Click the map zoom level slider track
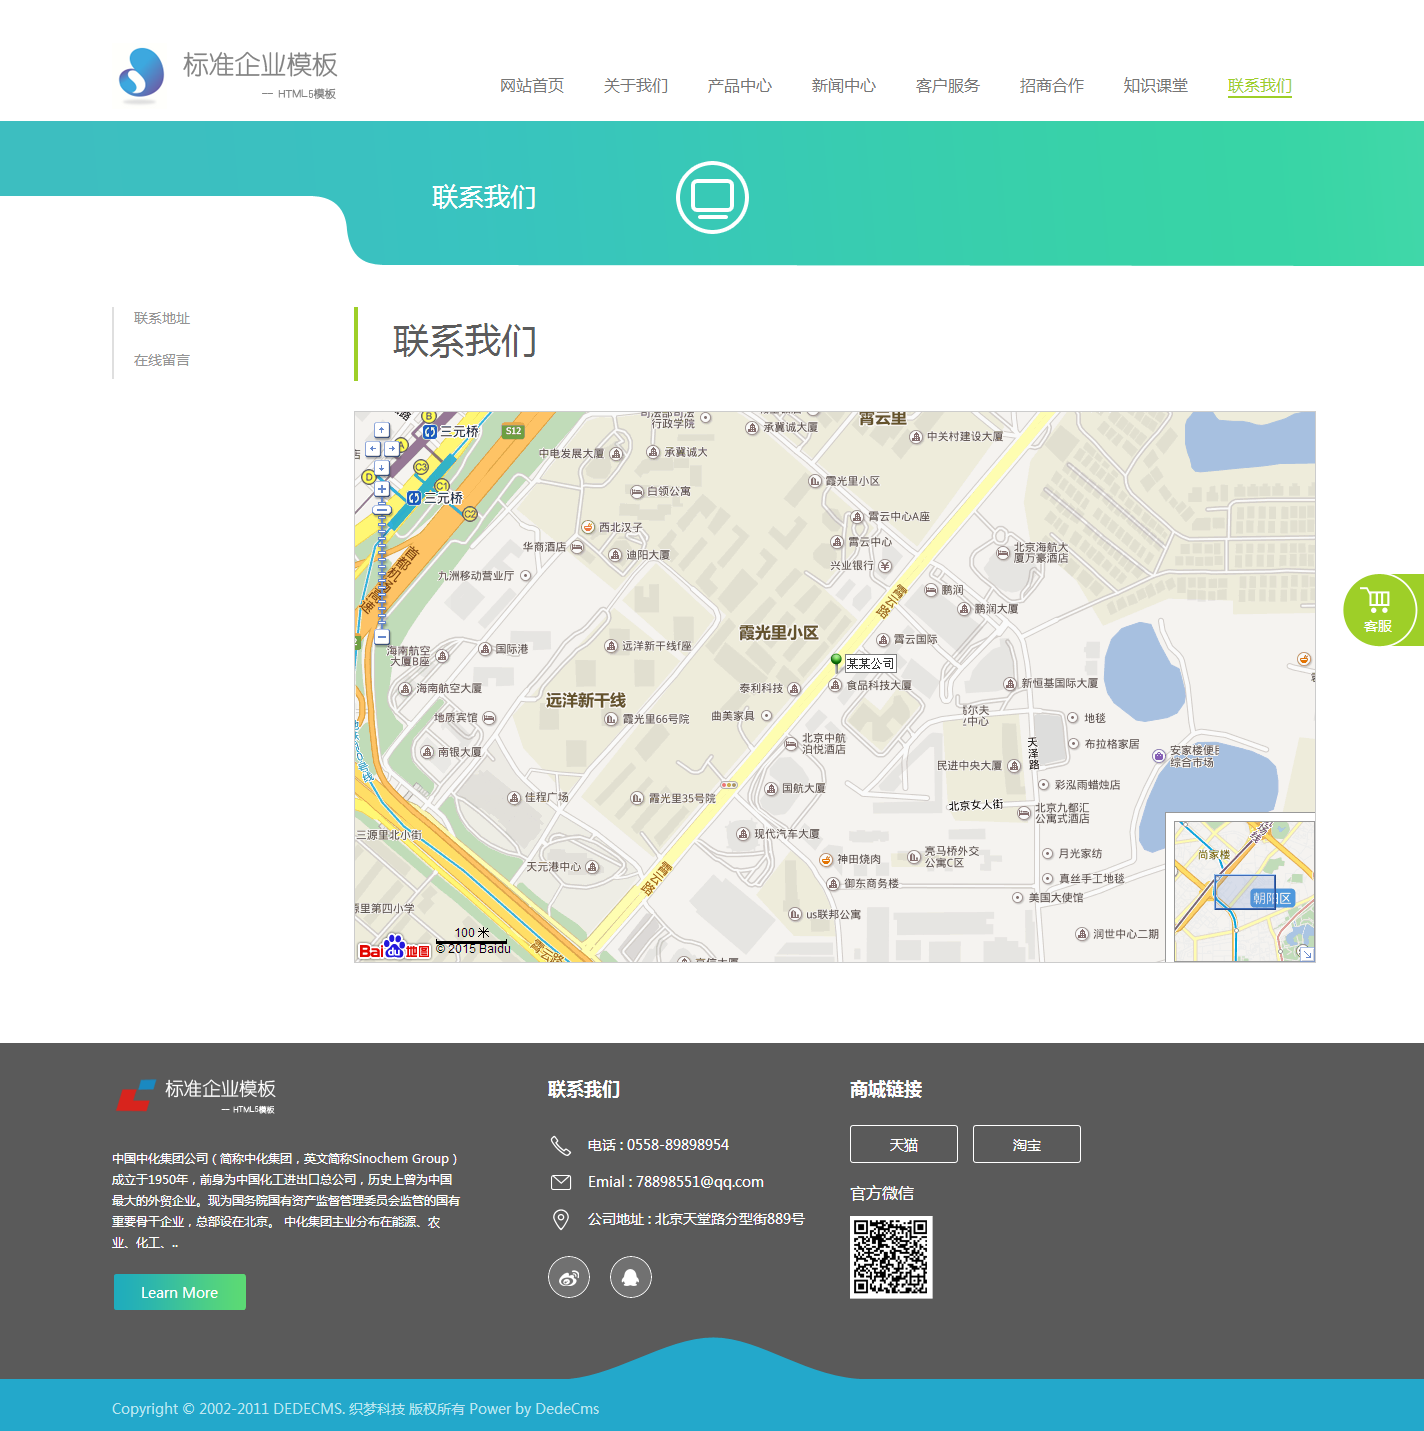This screenshot has width=1424, height=1431. point(381,570)
